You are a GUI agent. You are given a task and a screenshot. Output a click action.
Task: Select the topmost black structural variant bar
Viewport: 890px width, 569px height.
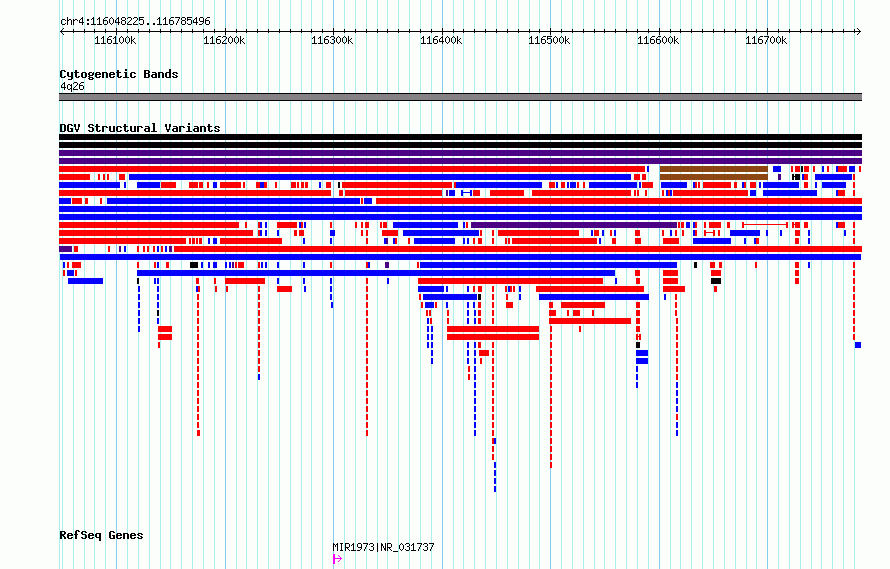click(460, 137)
